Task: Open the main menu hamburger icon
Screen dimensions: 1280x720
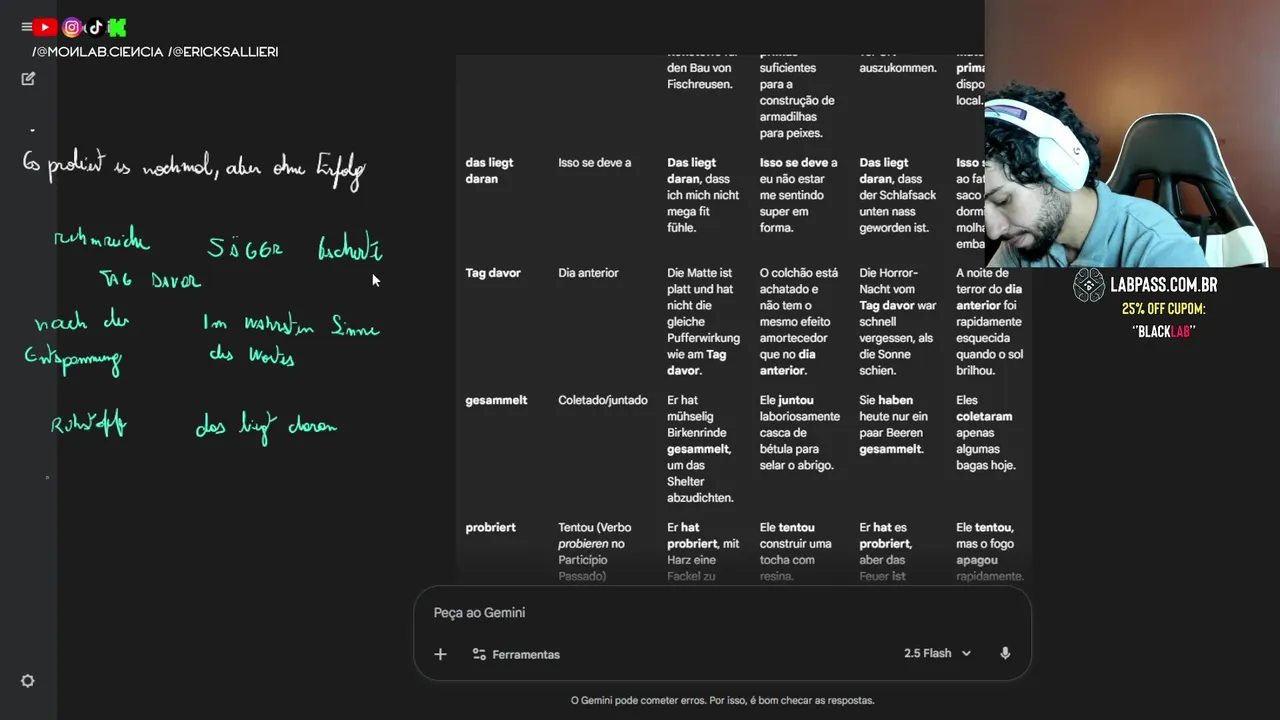Action: tap(26, 28)
